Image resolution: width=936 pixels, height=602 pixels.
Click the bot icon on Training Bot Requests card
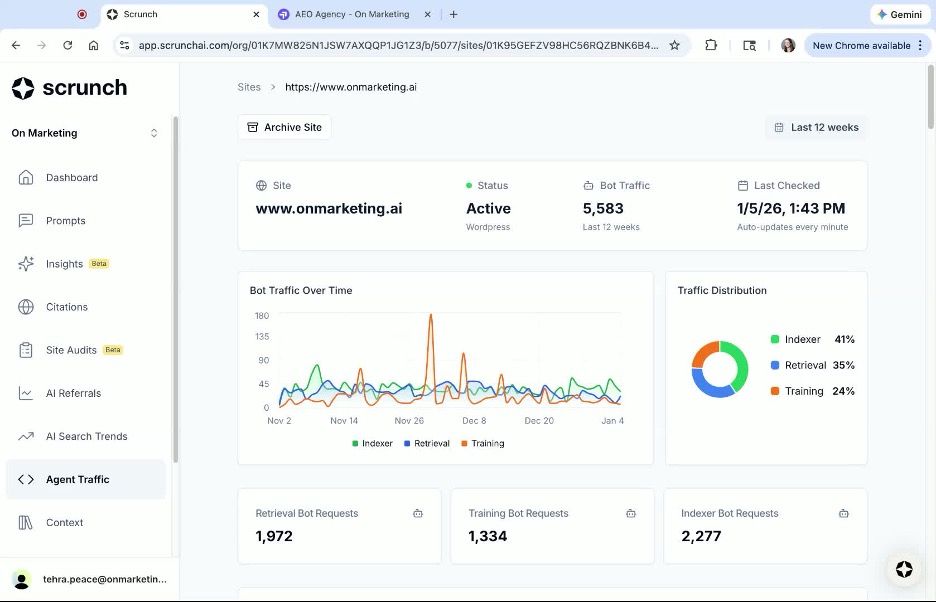630,513
